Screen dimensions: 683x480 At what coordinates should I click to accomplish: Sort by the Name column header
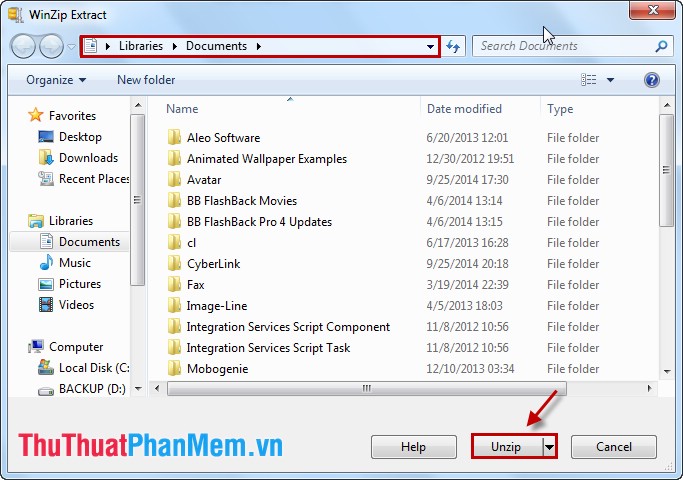point(182,108)
